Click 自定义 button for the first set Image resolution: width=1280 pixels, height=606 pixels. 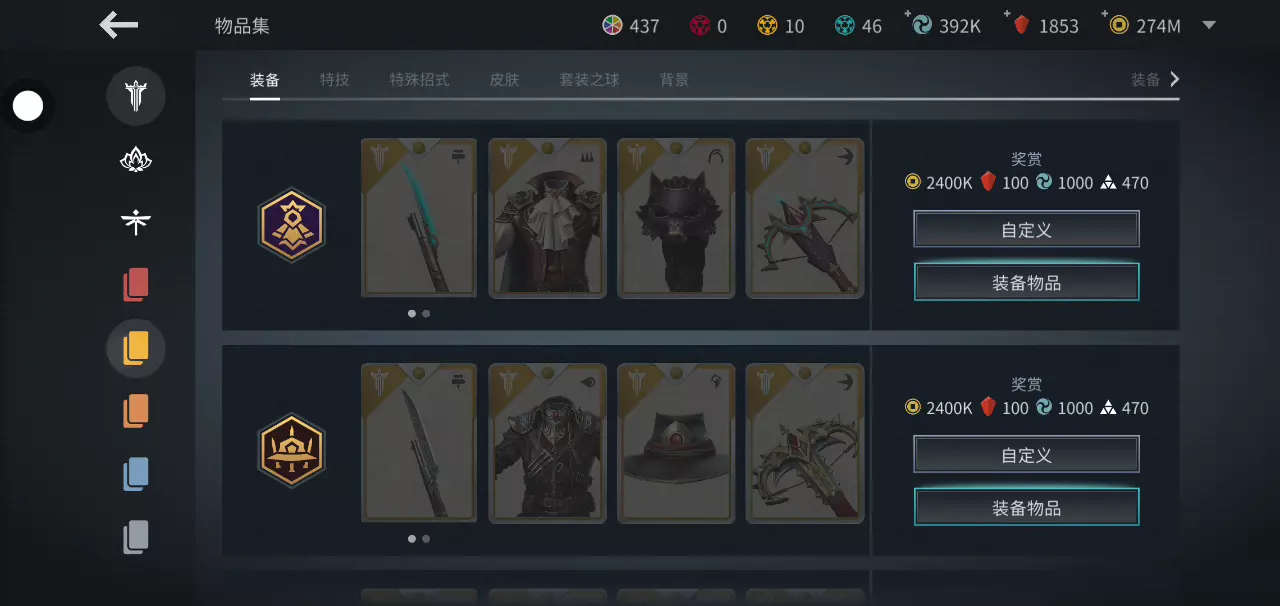coord(1026,230)
